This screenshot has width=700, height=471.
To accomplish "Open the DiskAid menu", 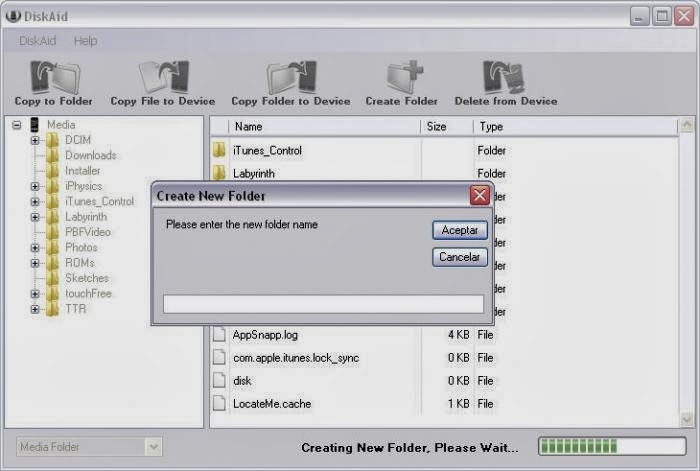I will [38, 41].
